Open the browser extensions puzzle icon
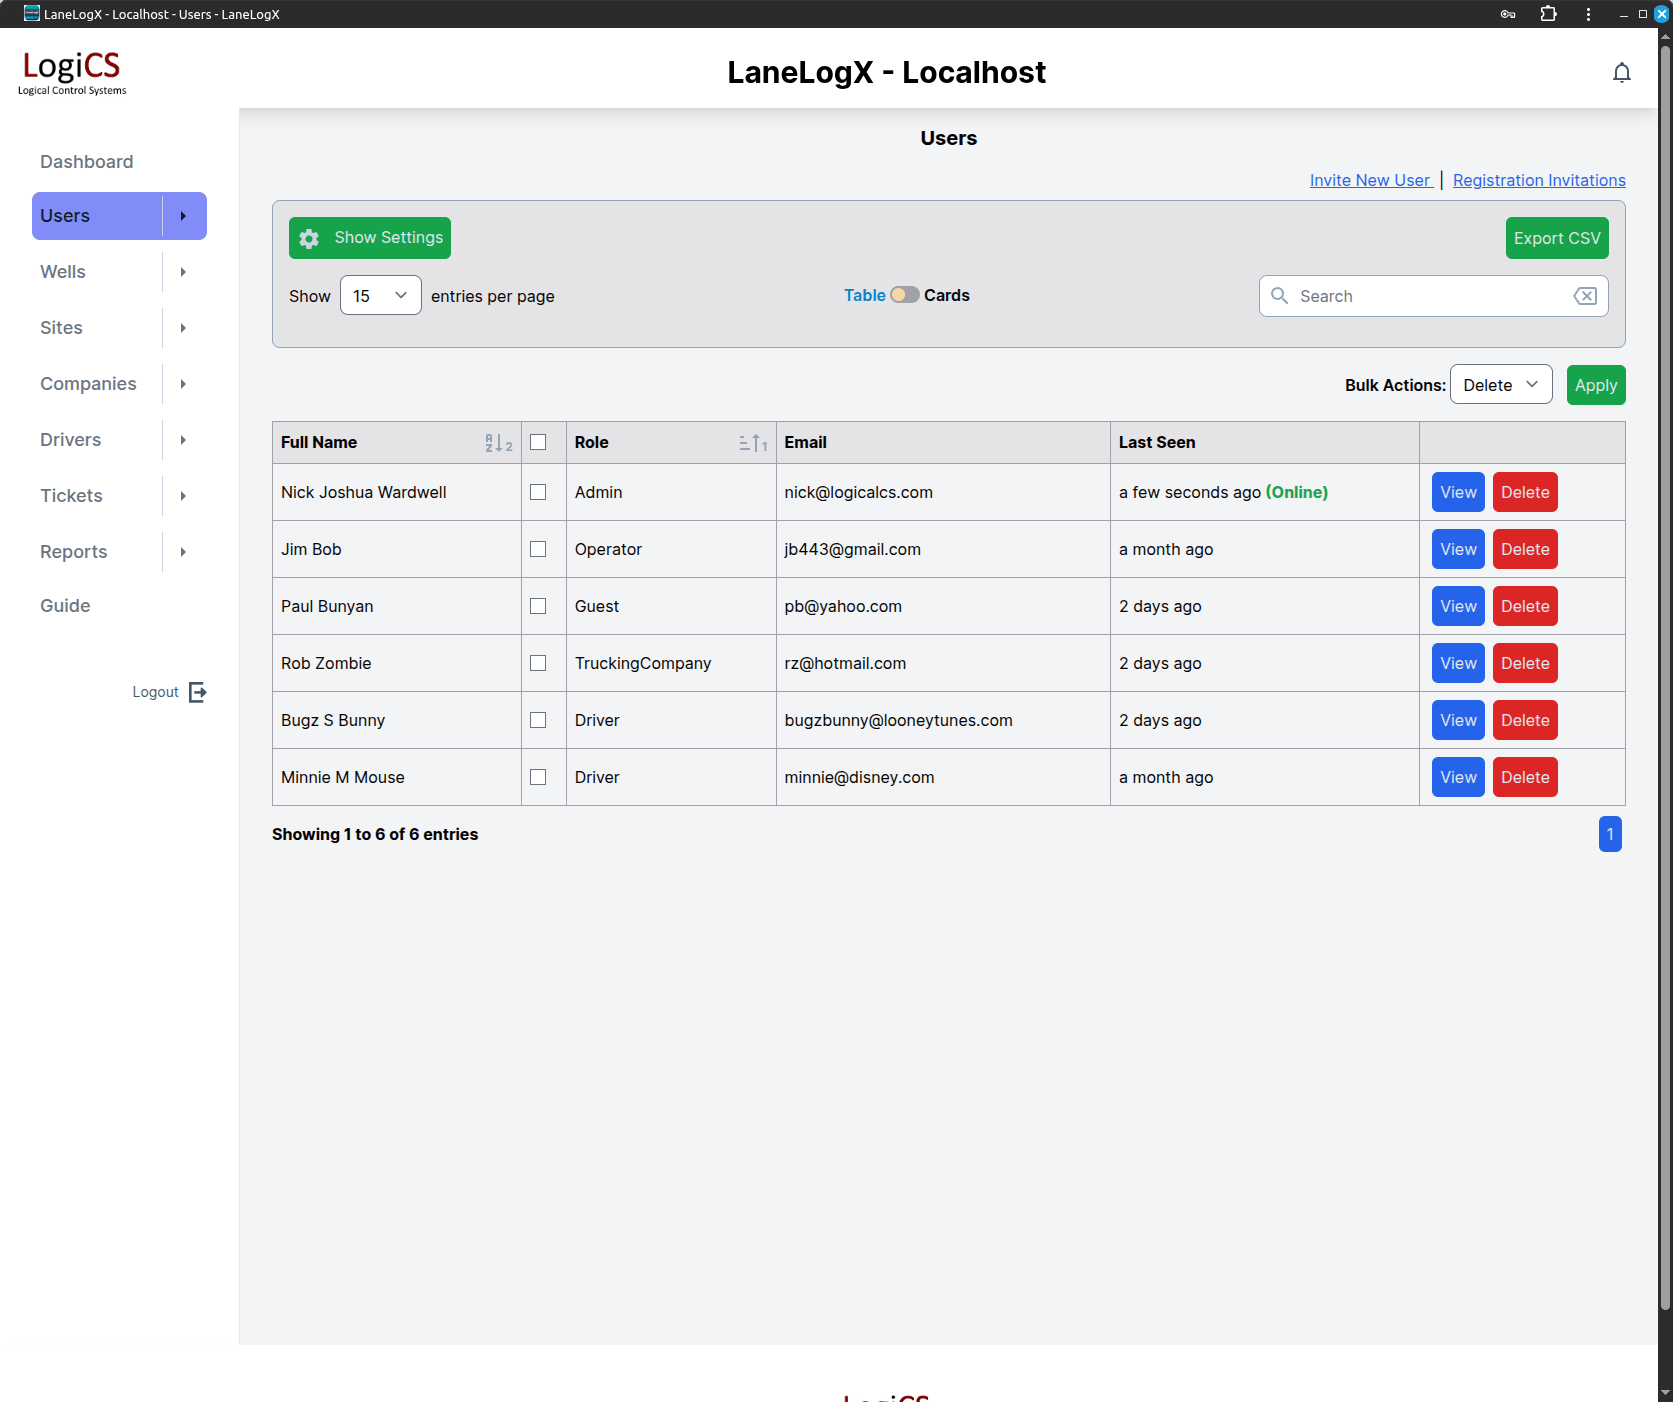 coord(1548,14)
